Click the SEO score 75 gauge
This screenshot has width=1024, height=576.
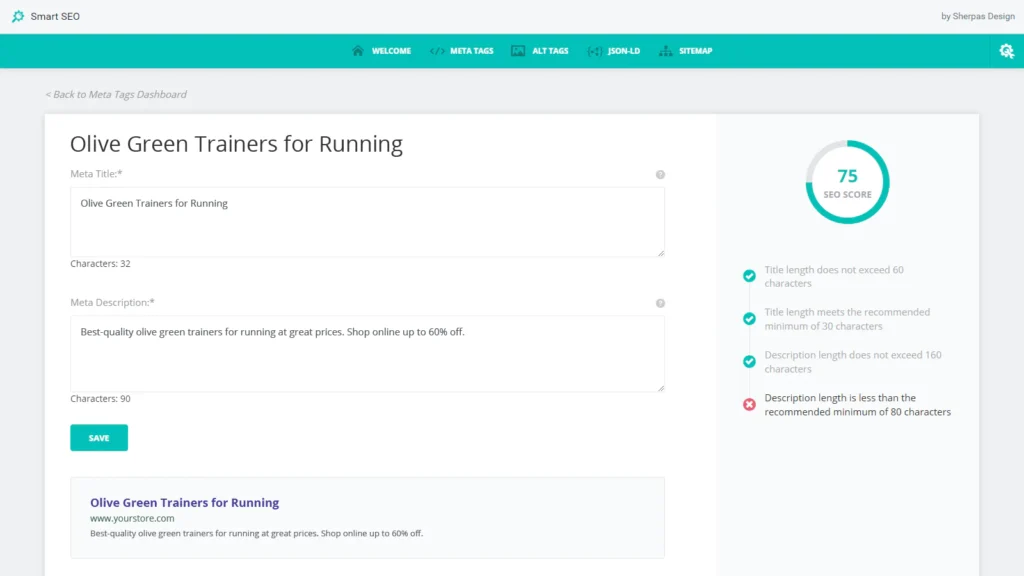click(x=847, y=182)
